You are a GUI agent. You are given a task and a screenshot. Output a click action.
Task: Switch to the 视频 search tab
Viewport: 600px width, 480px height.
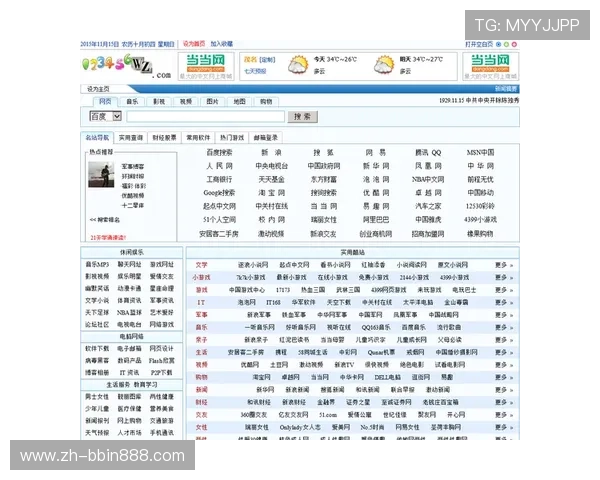point(186,102)
